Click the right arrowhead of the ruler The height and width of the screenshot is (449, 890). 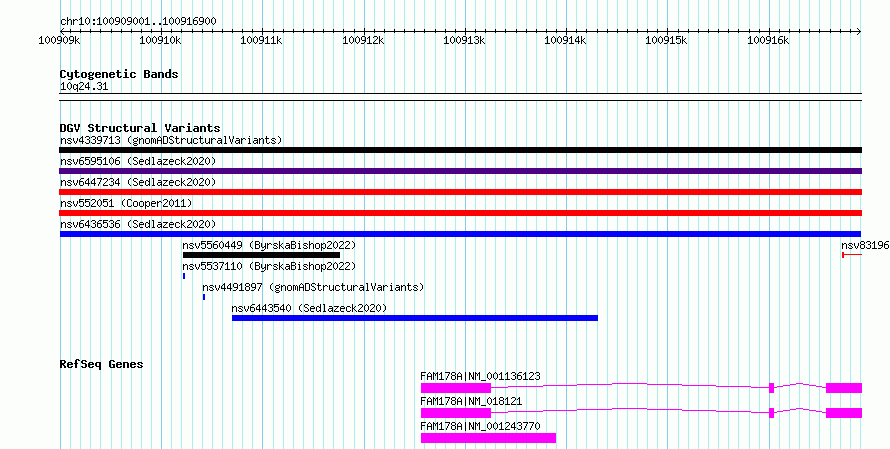859,31
